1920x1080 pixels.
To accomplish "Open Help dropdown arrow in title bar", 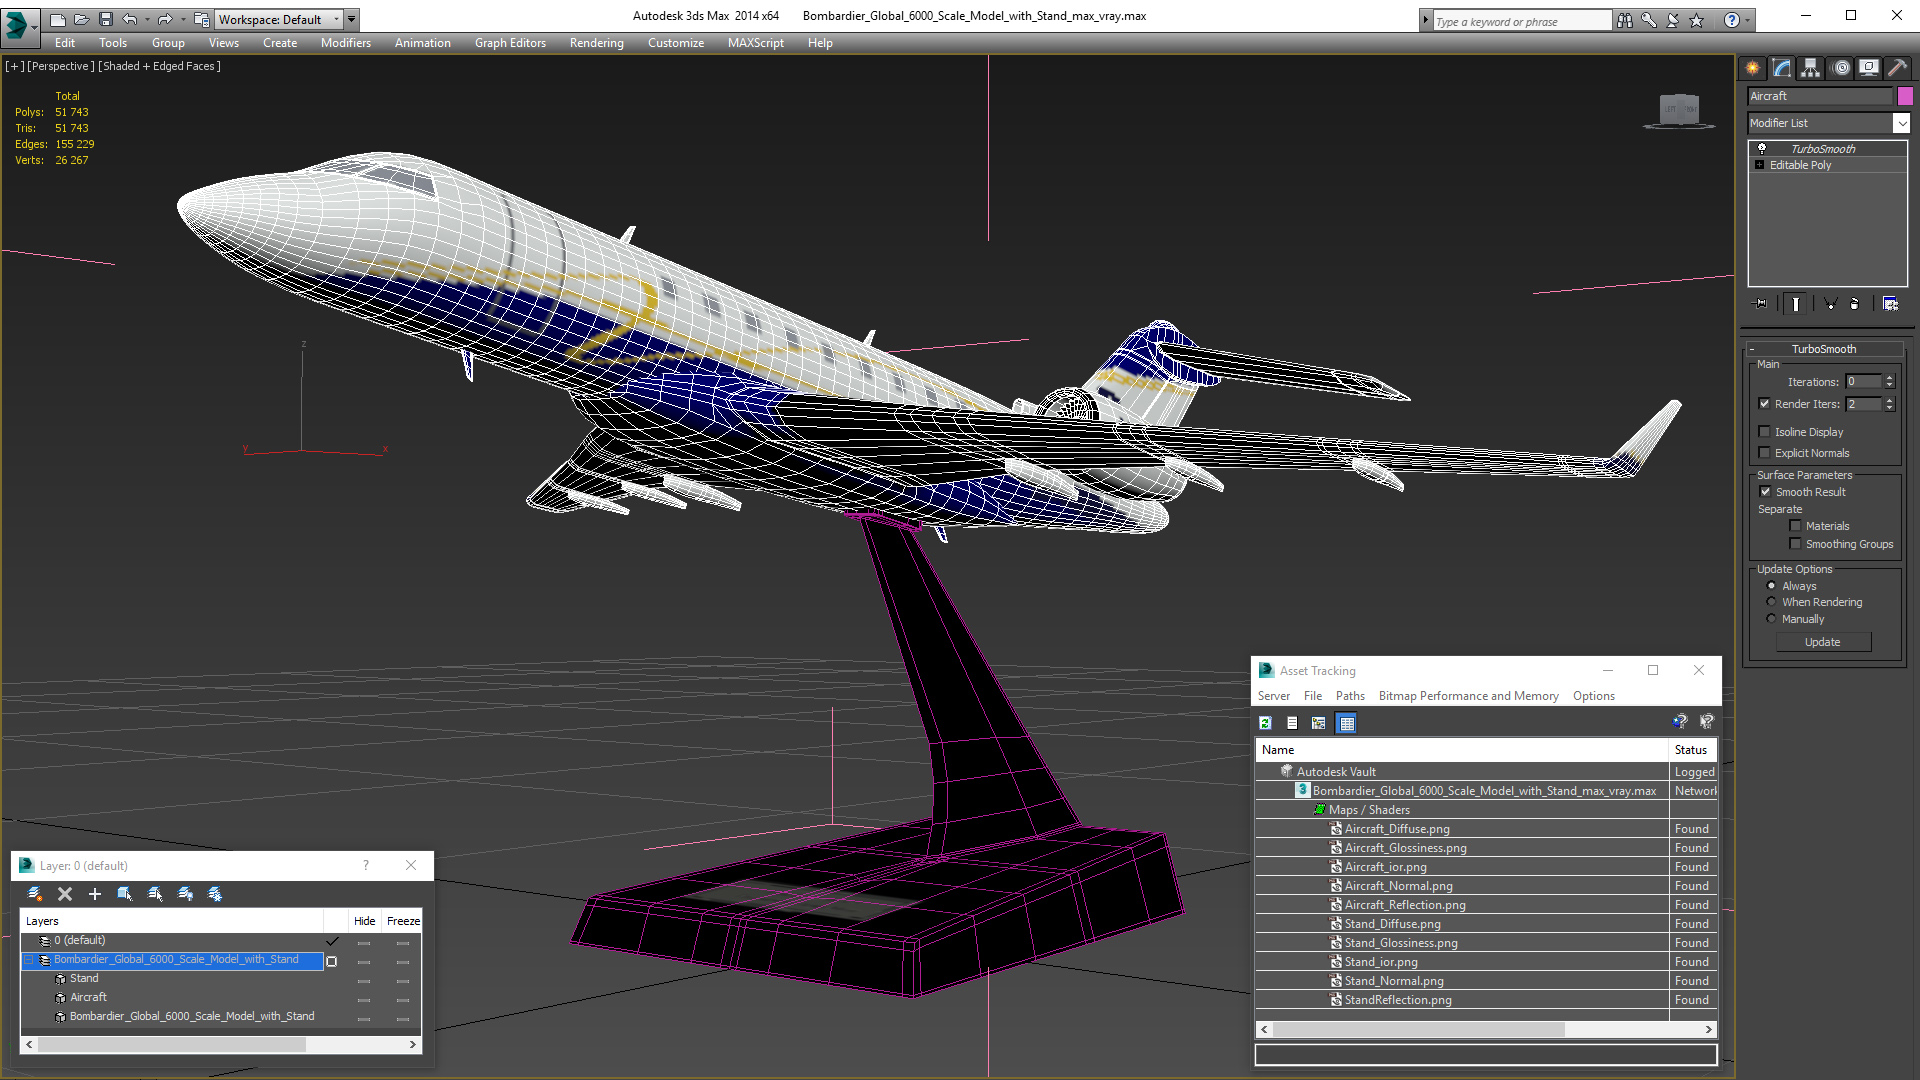I will (x=1747, y=20).
